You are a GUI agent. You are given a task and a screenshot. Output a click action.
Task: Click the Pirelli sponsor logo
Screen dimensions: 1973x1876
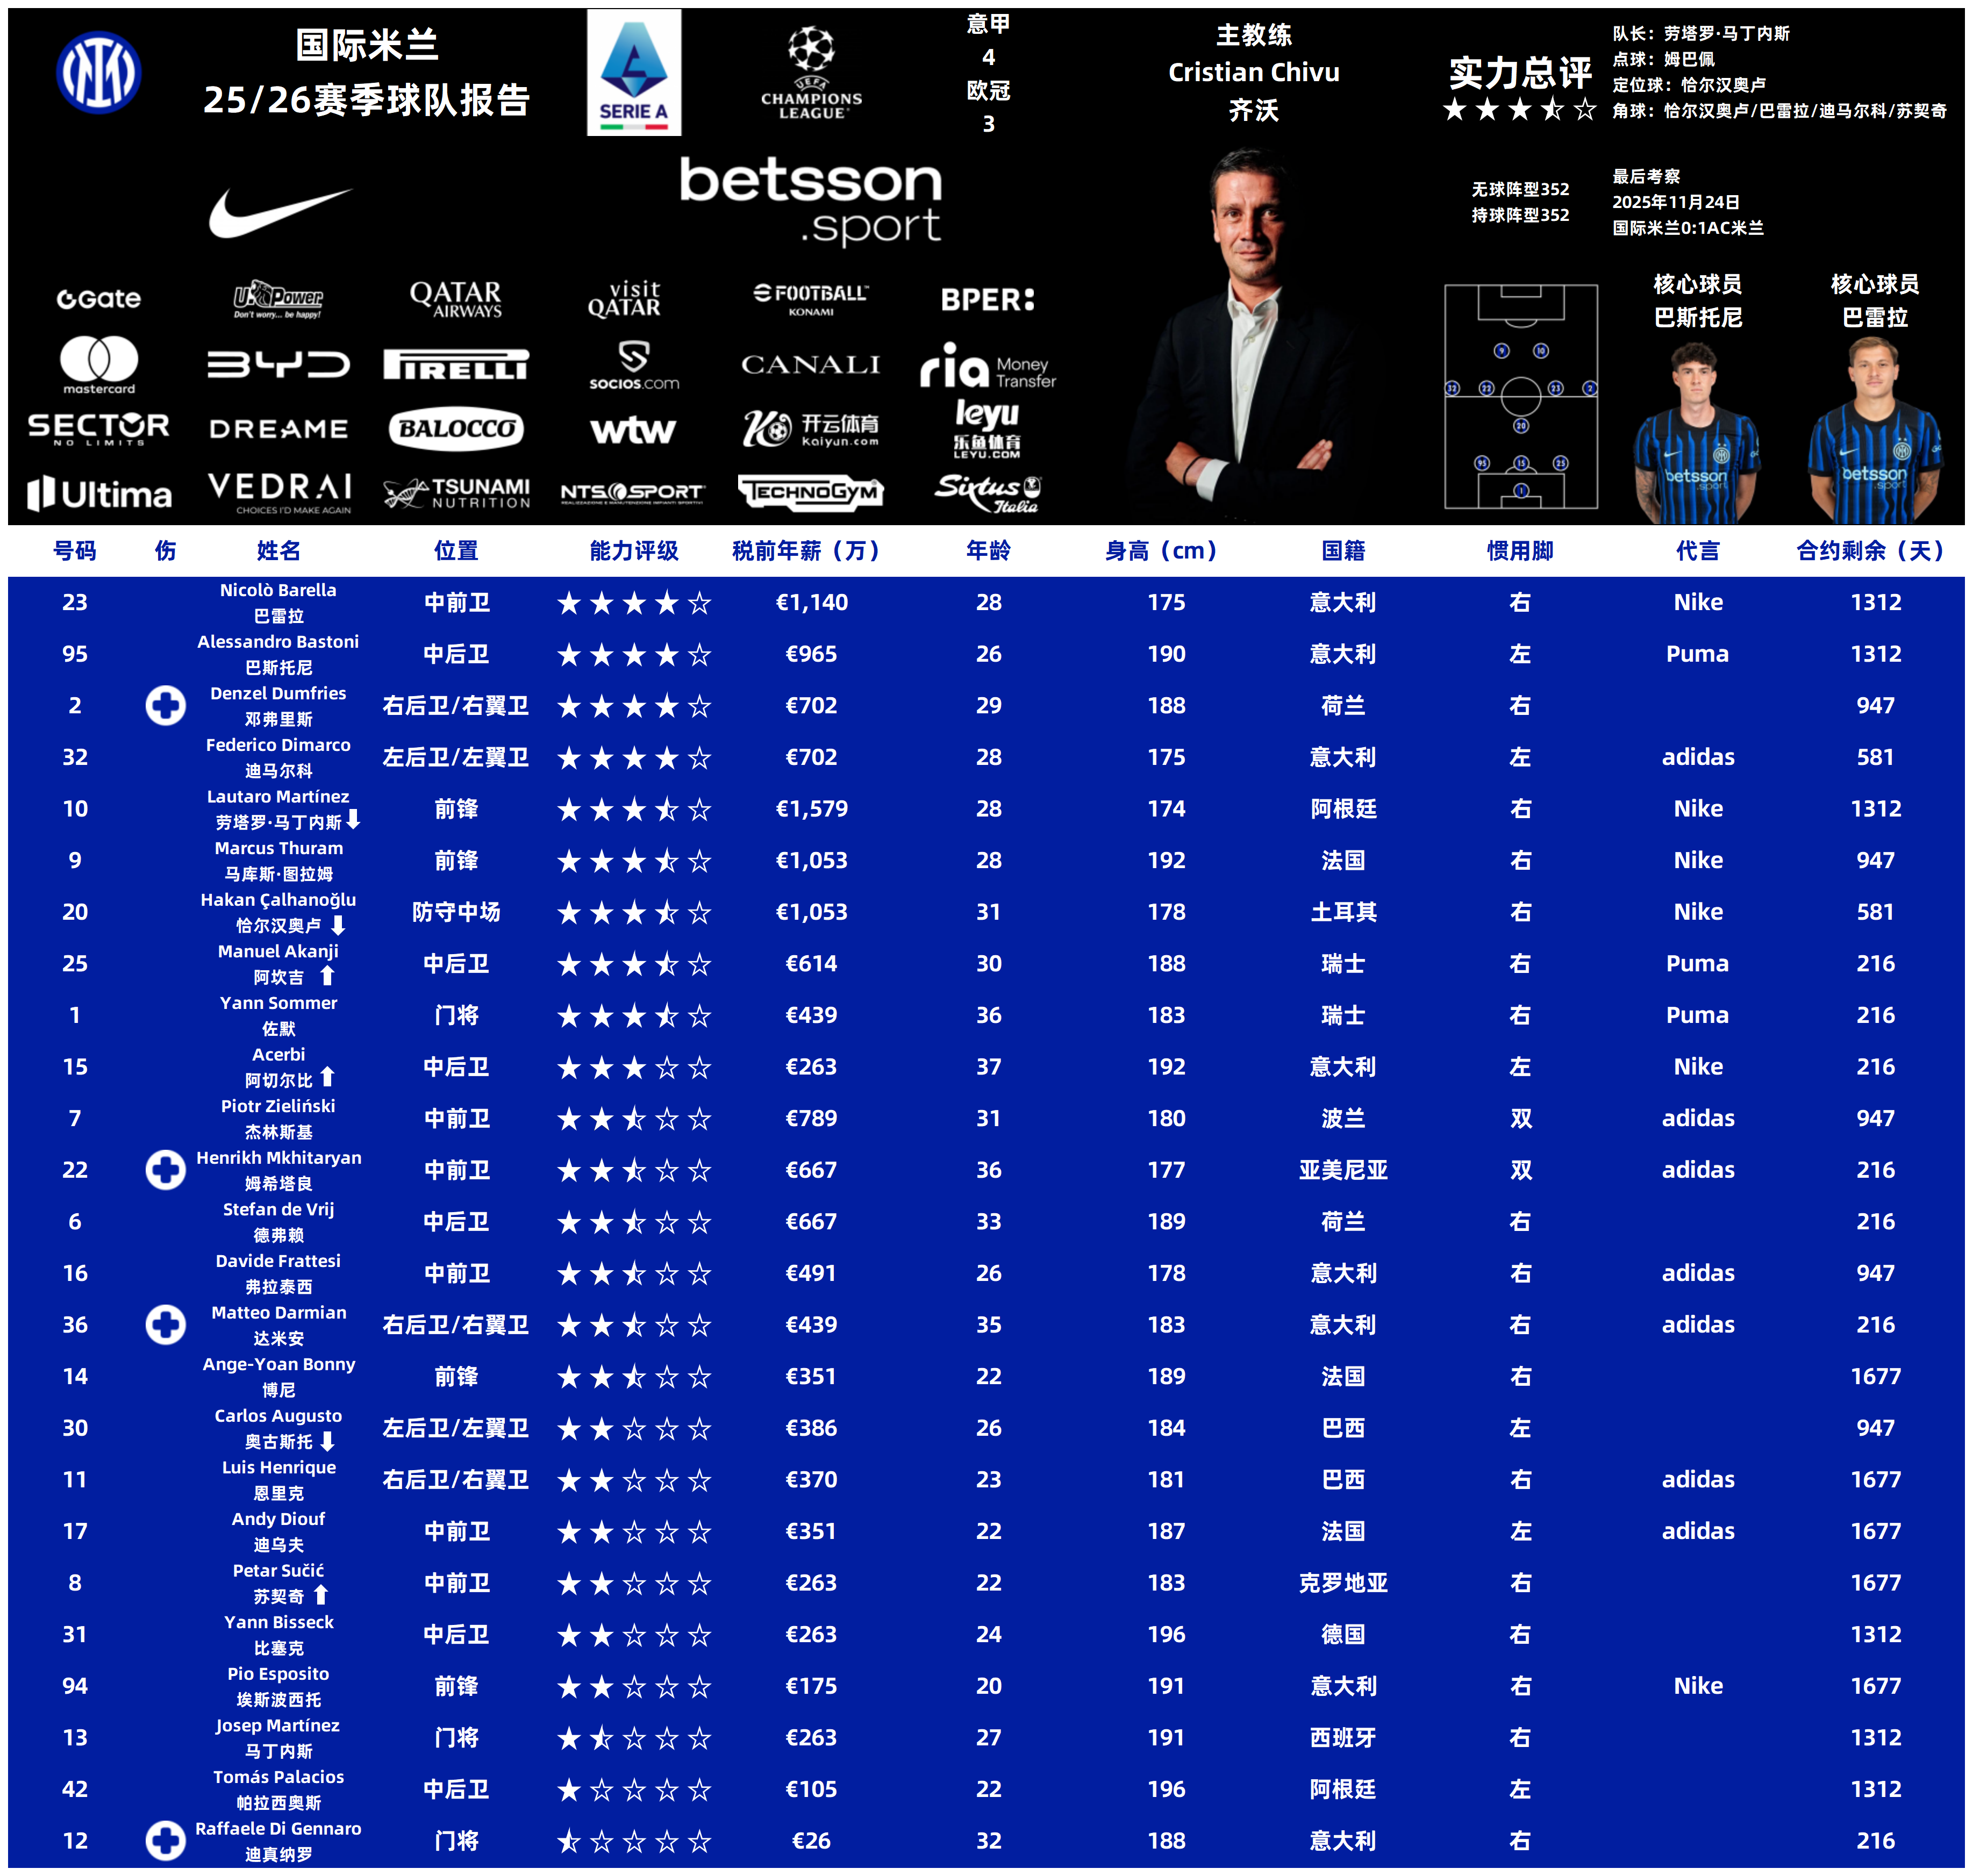coord(456,364)
